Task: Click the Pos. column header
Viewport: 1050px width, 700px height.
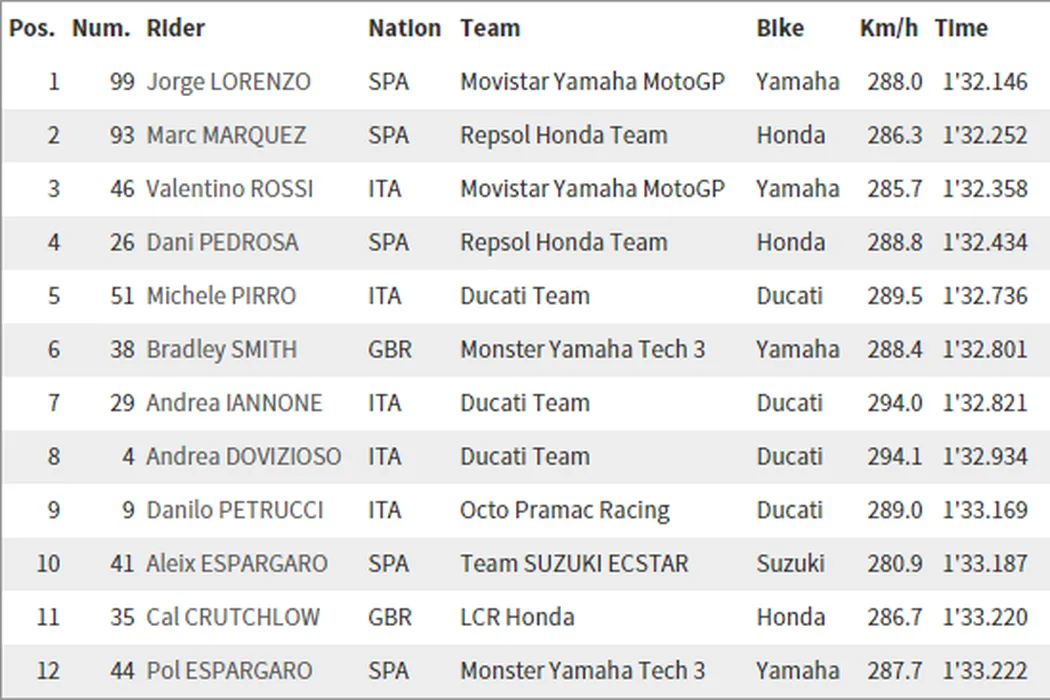Action: click(32, 28)
